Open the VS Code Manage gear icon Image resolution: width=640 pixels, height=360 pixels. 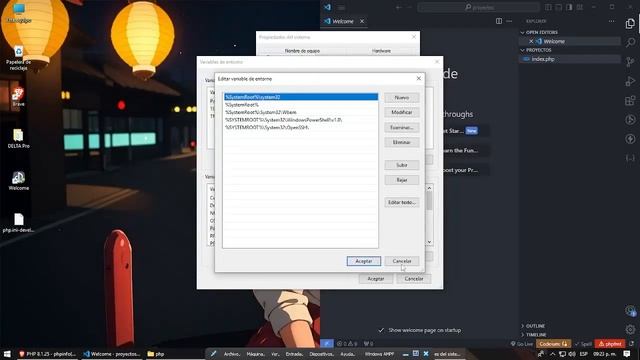click(630, 329)
